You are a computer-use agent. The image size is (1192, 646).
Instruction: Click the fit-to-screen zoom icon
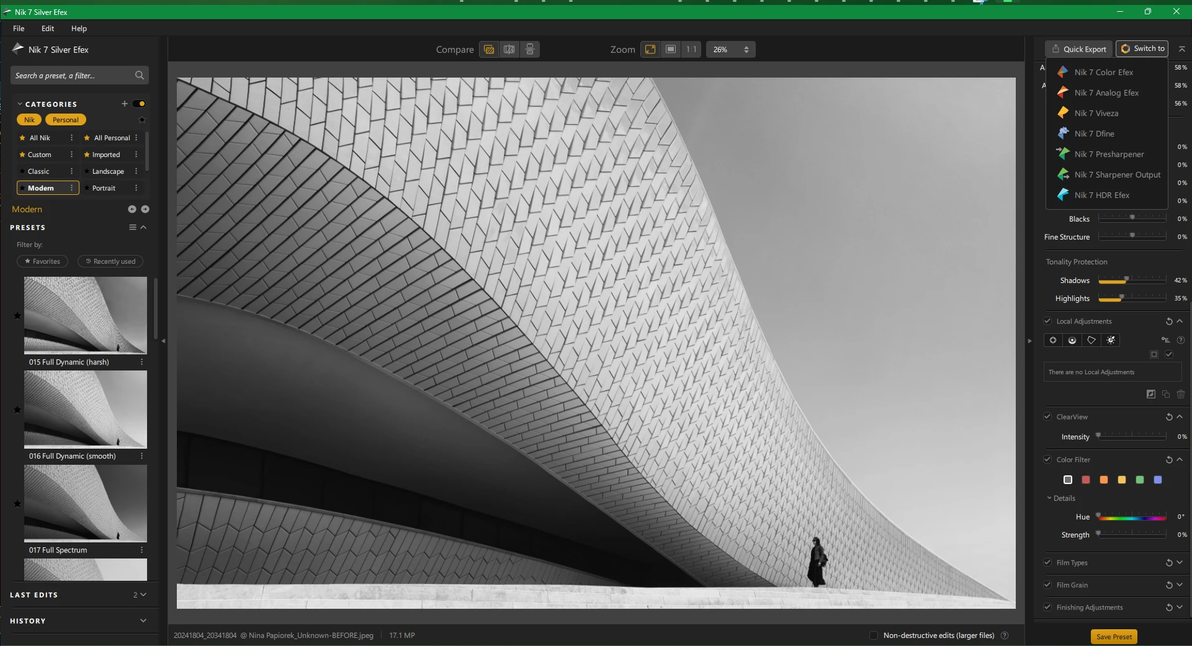coord(650,49)
